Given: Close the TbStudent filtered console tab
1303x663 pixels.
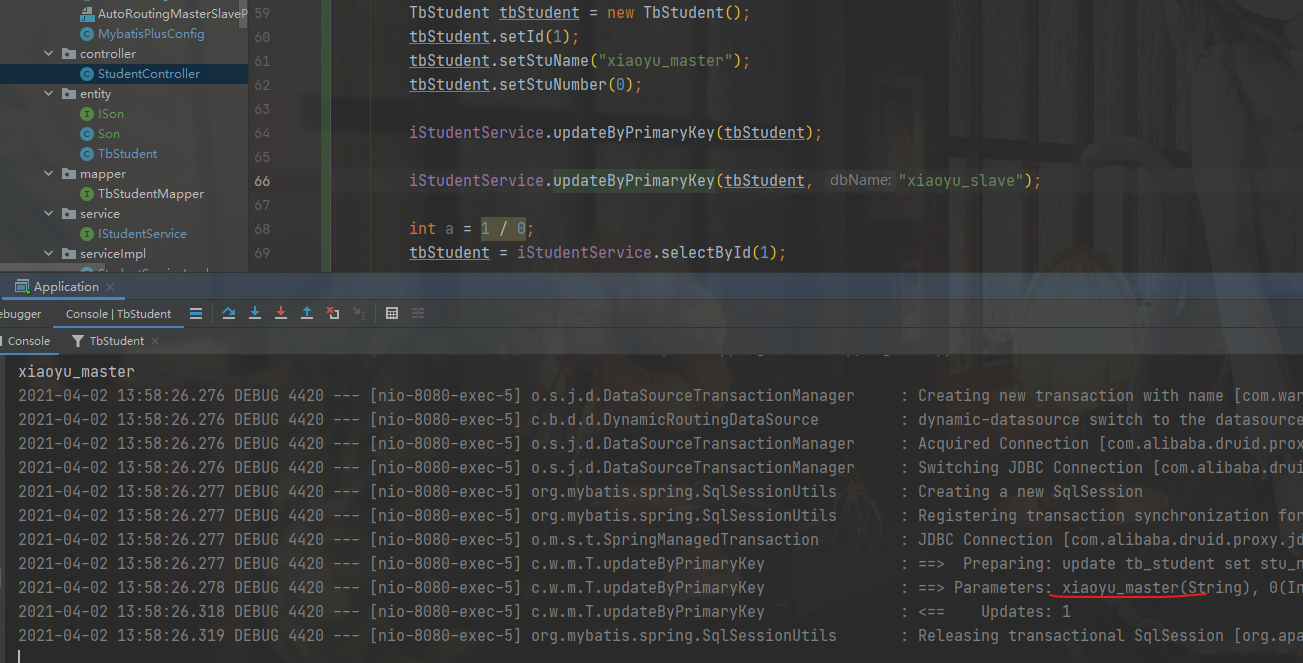Looking at the screenshot, I should point(154,341).
